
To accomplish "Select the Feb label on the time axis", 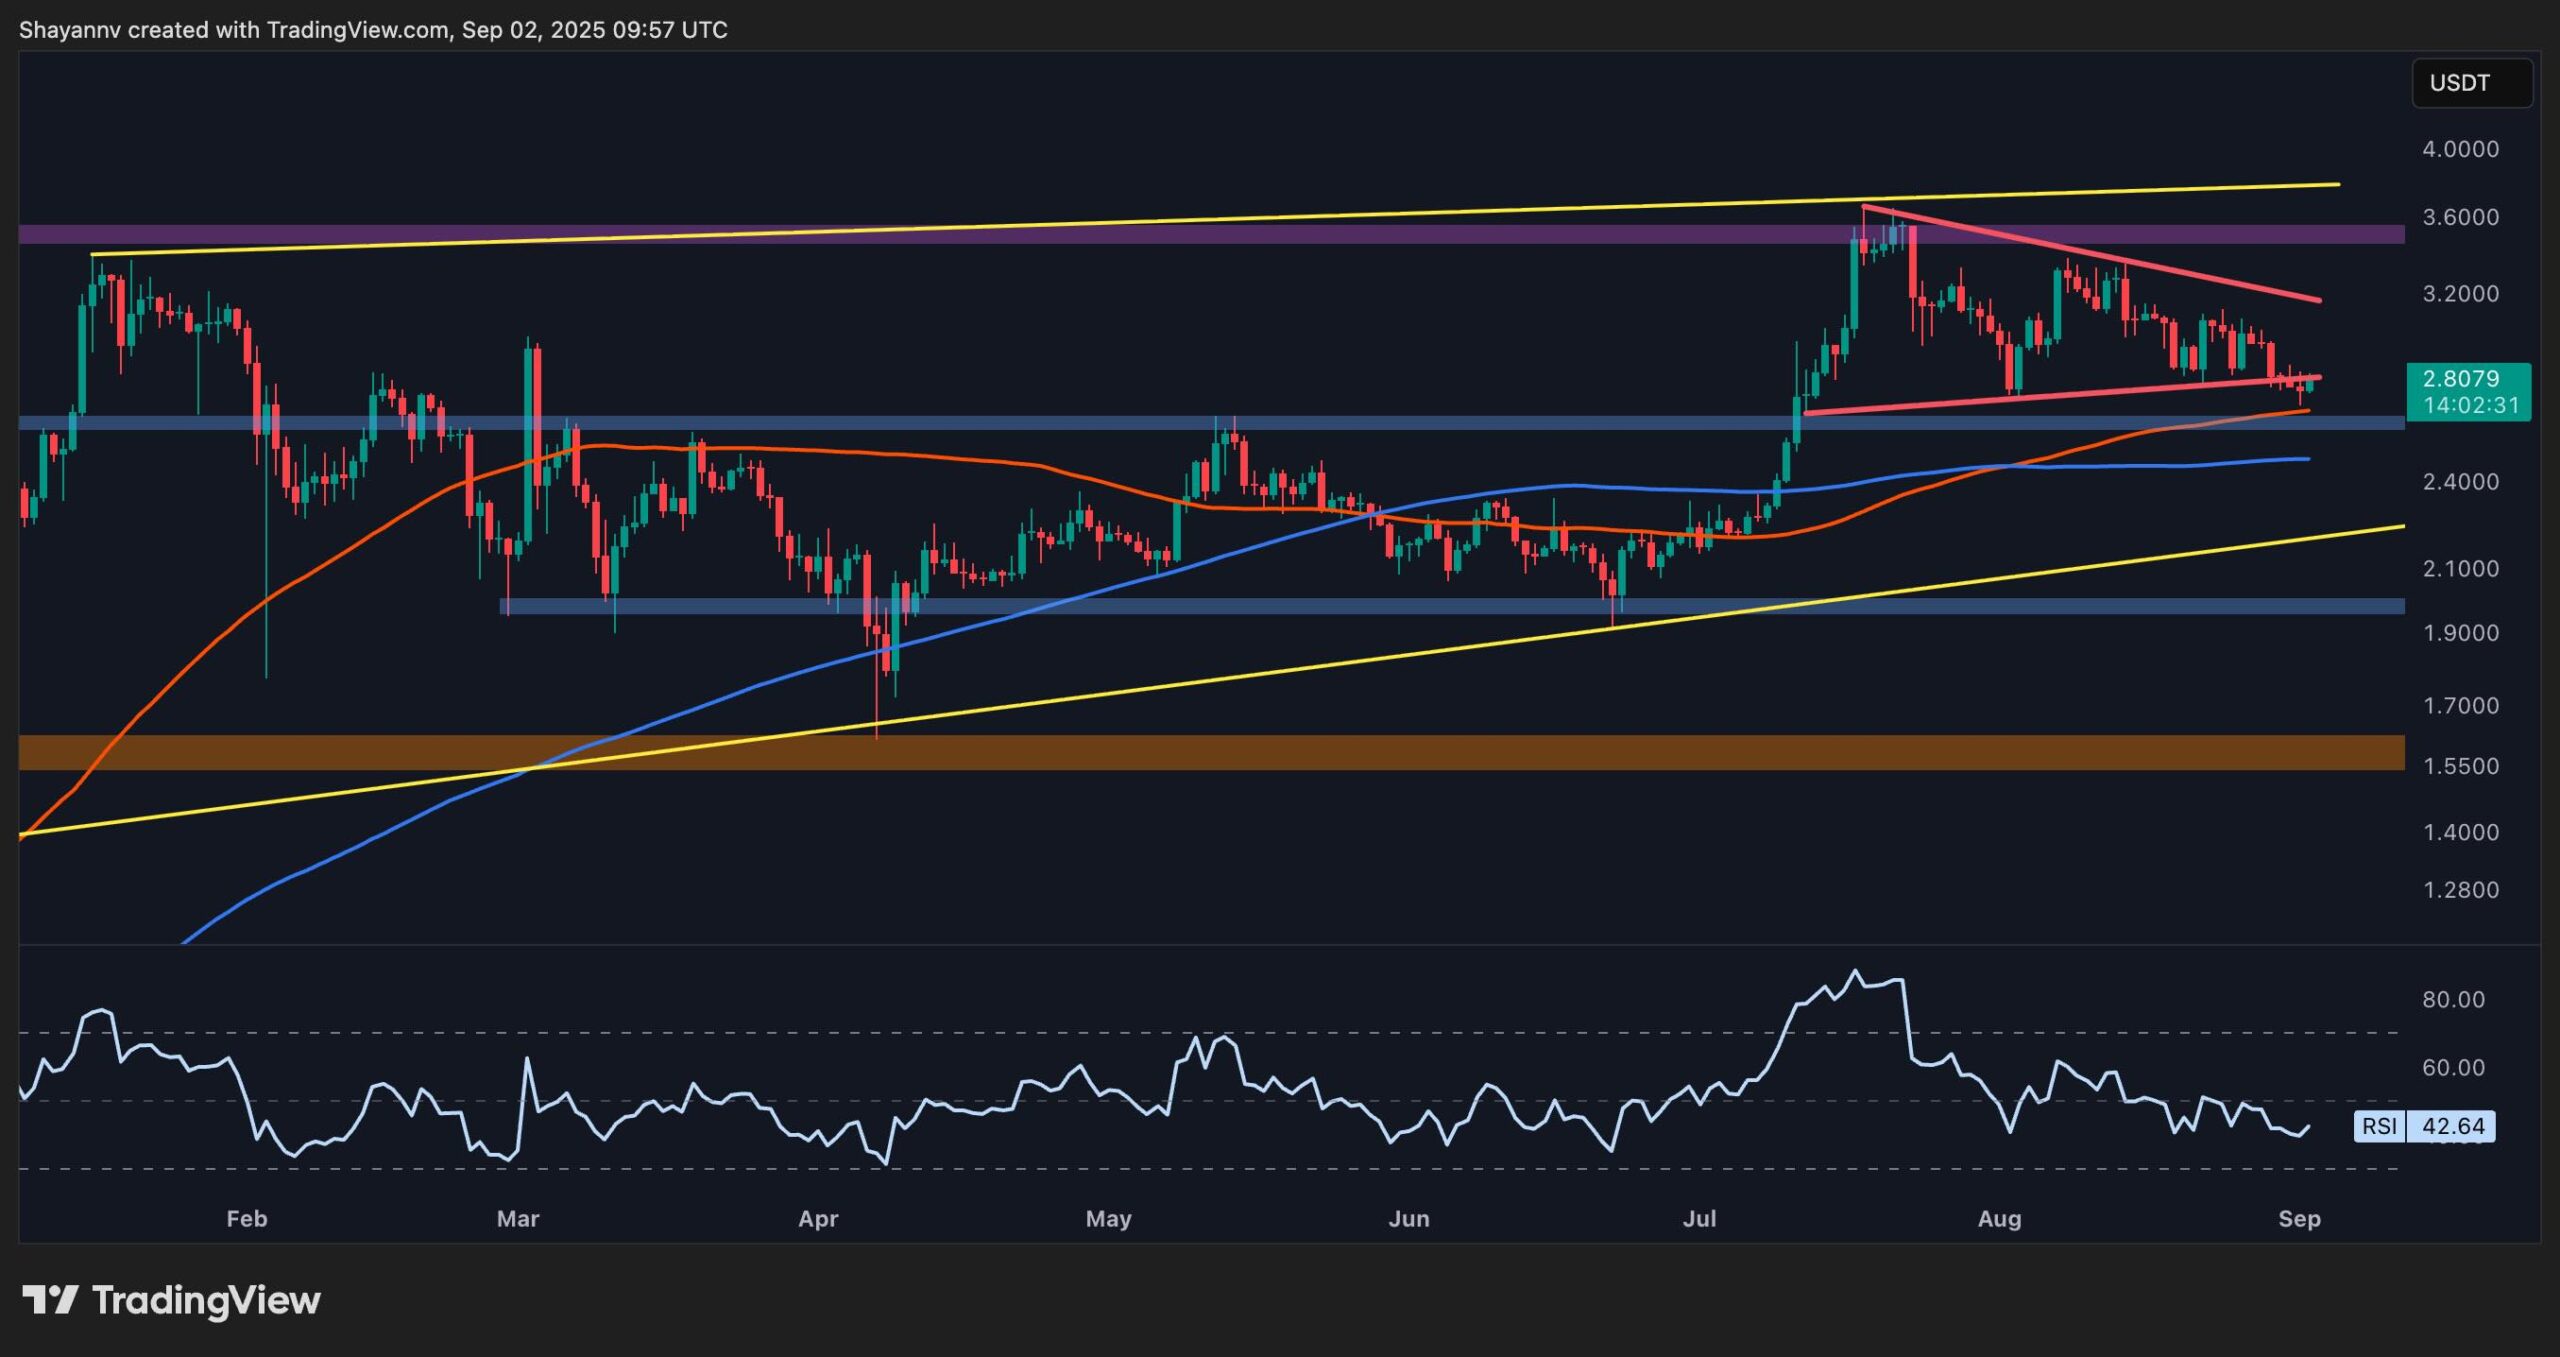I will (247, 1218).
